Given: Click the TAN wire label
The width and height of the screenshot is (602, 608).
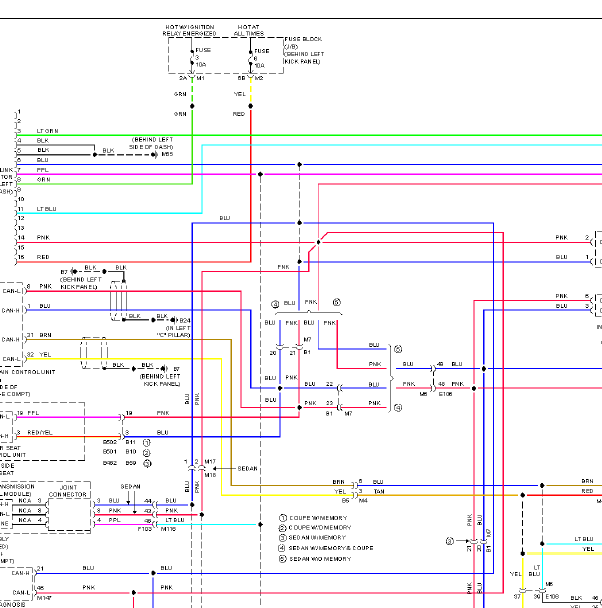Looking at the screenshot, I should click(x=379, y=491).
